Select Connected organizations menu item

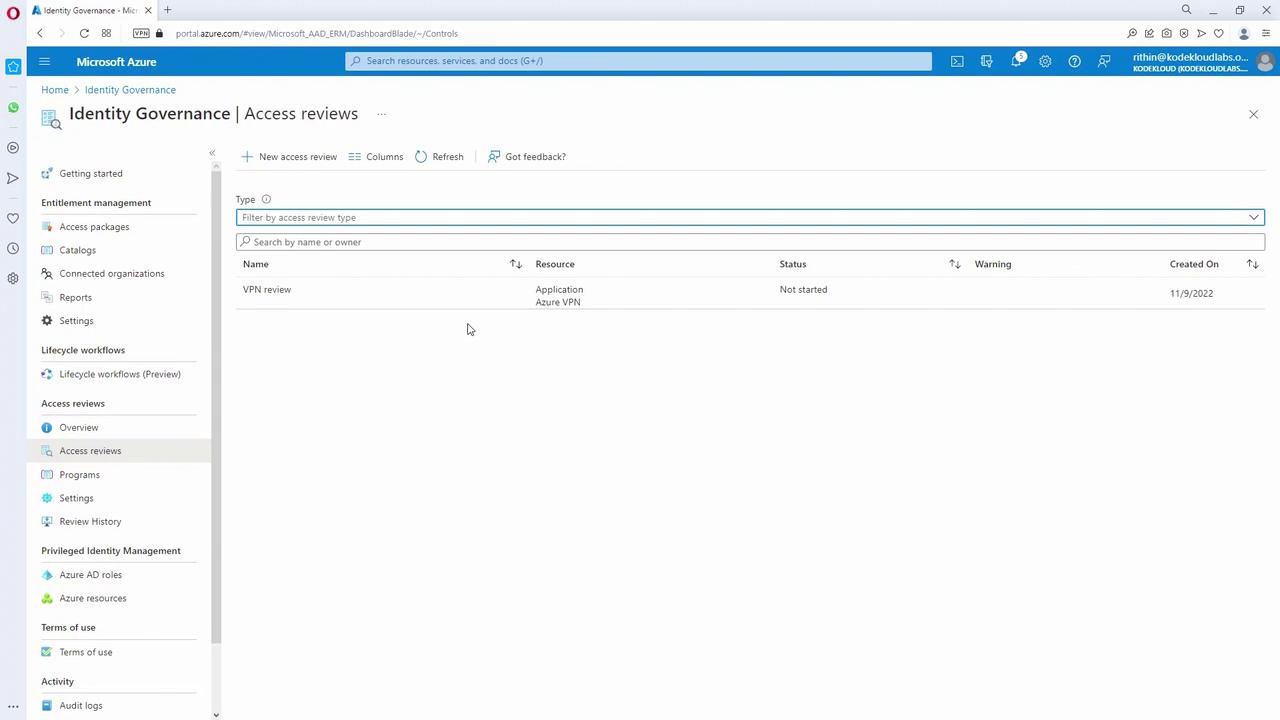112,274
